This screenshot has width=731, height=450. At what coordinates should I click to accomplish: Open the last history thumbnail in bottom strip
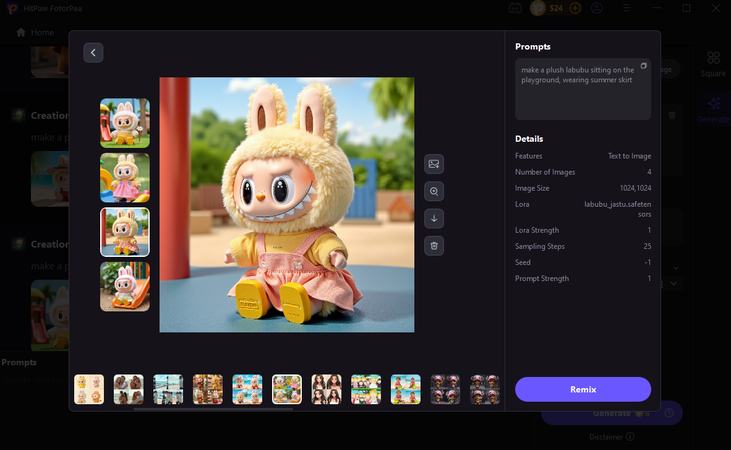[x=485, y=389]
